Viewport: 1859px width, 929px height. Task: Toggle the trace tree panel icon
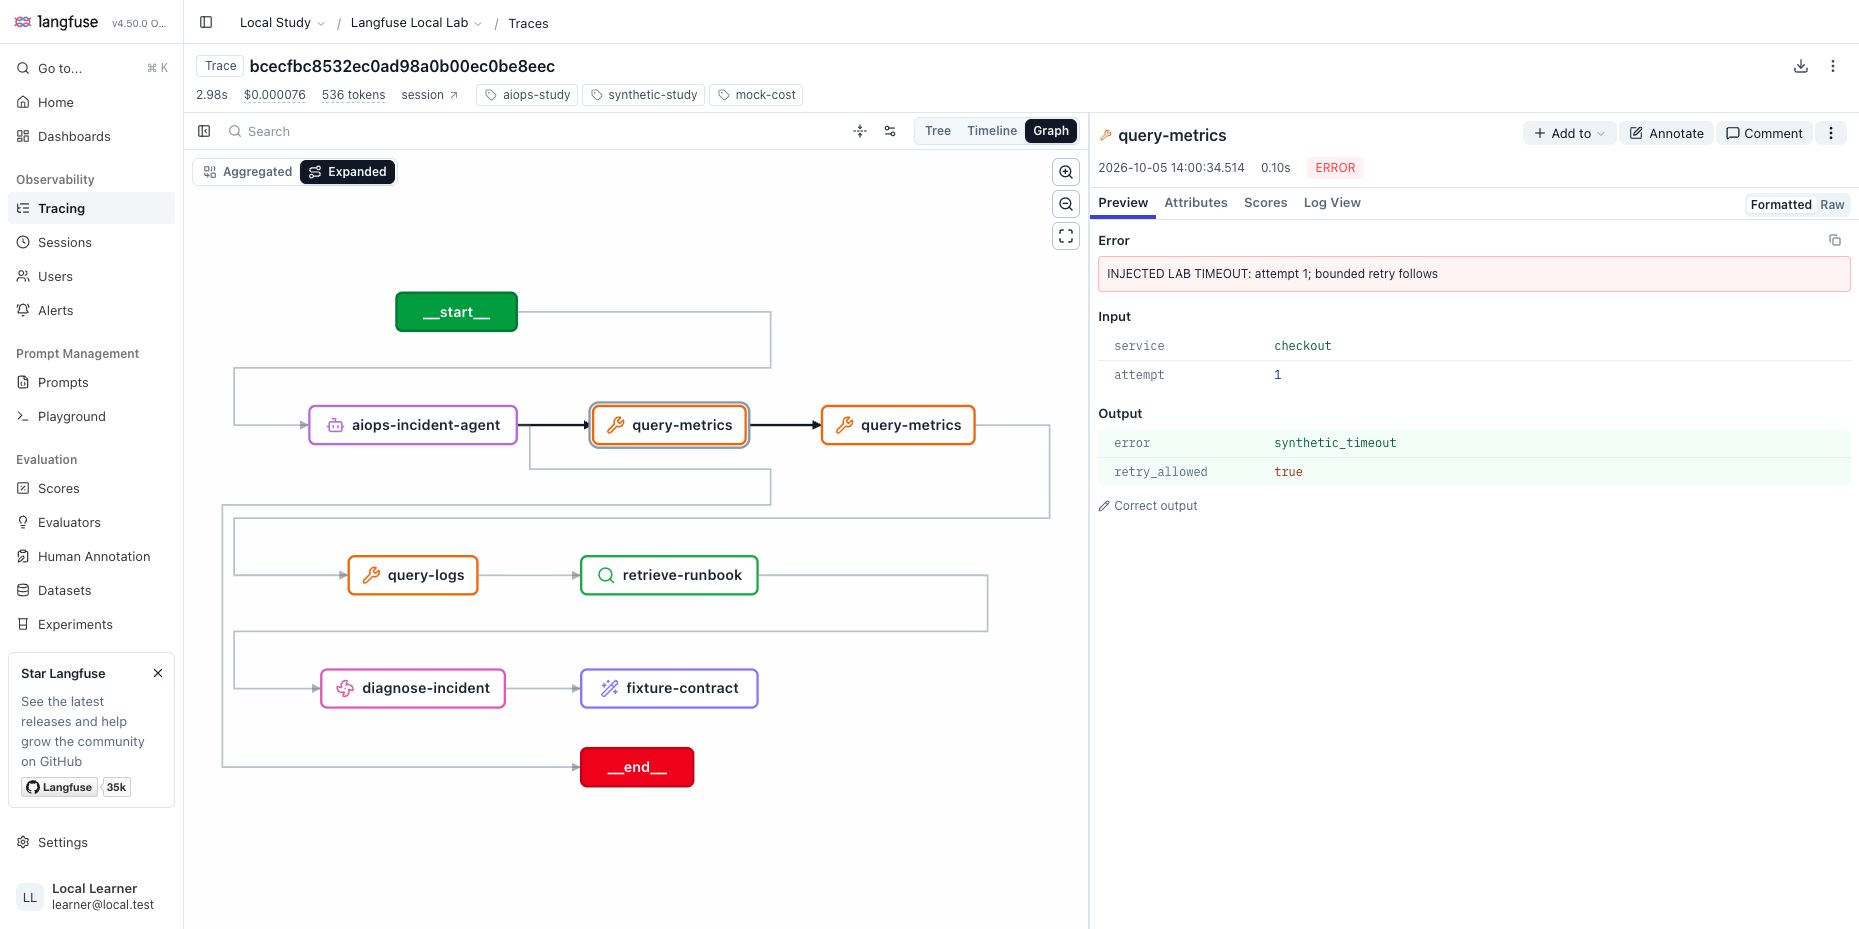coord(204,131)
